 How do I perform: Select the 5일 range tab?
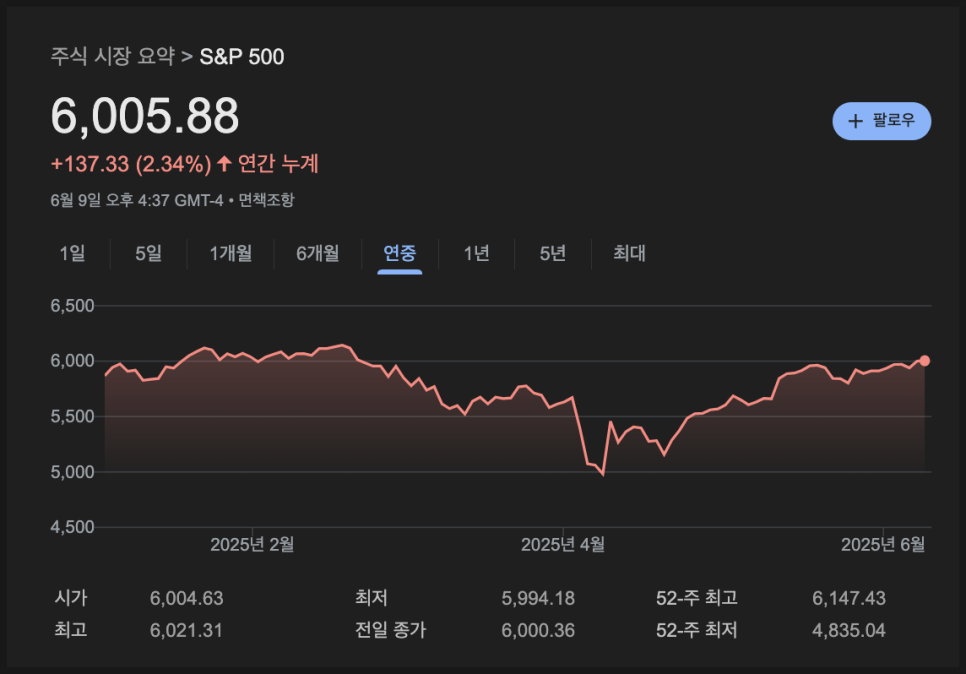(x=148, y=253)
